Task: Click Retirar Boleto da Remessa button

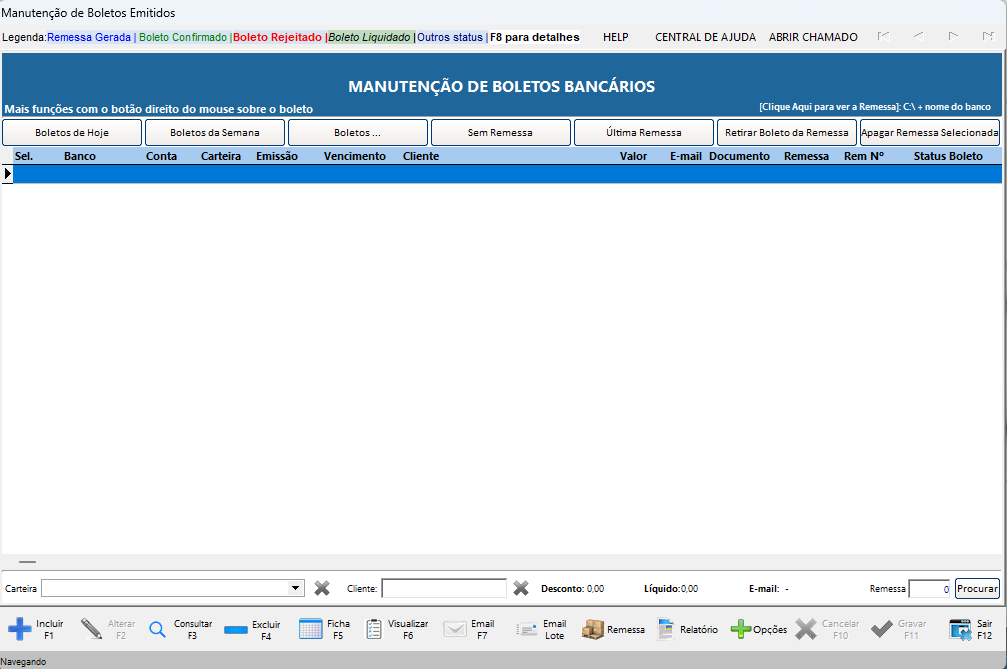Action: click(787, 132)
